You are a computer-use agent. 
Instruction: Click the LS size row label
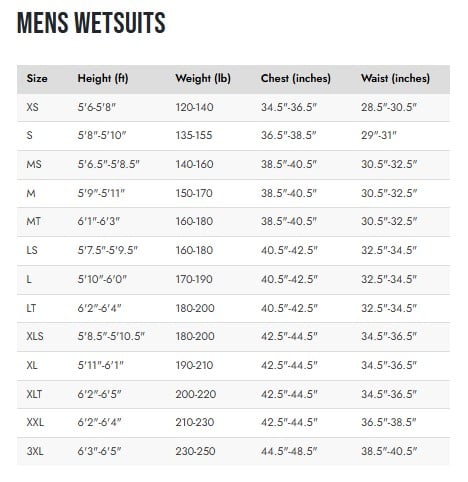pyautogui.click(x=32, y=250)
